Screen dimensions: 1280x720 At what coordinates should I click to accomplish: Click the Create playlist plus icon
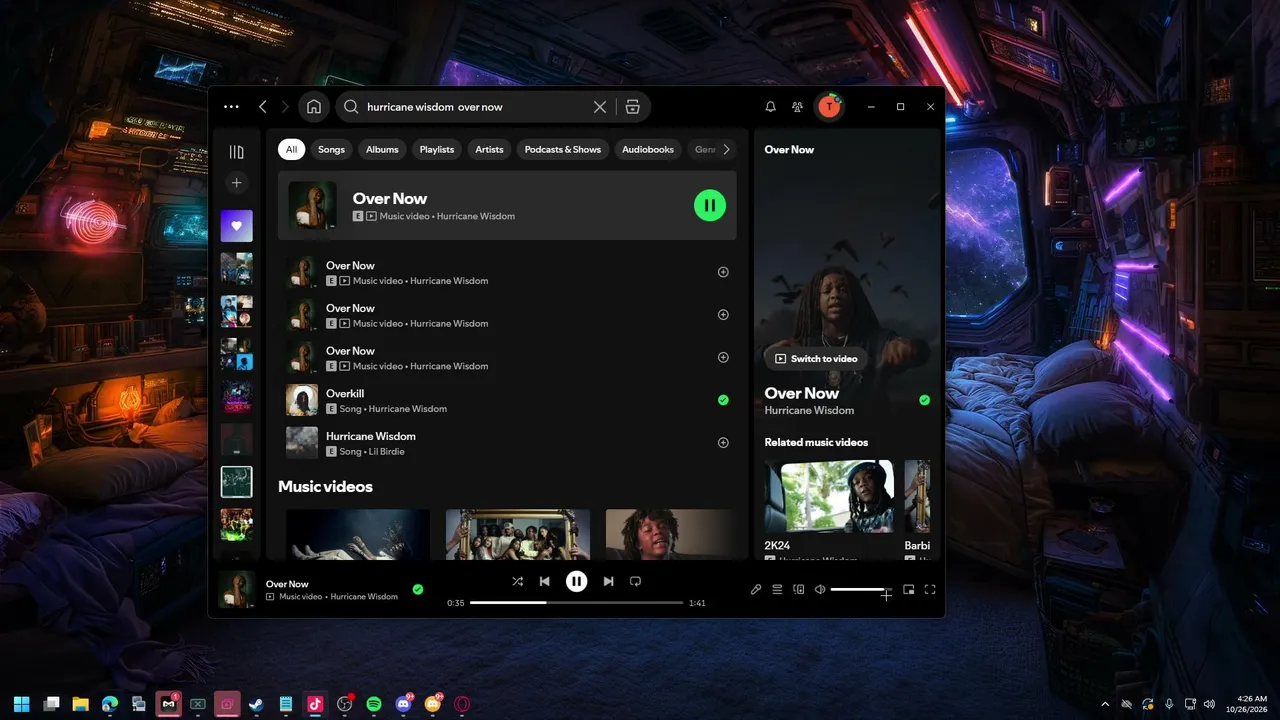tap(236, 183)
